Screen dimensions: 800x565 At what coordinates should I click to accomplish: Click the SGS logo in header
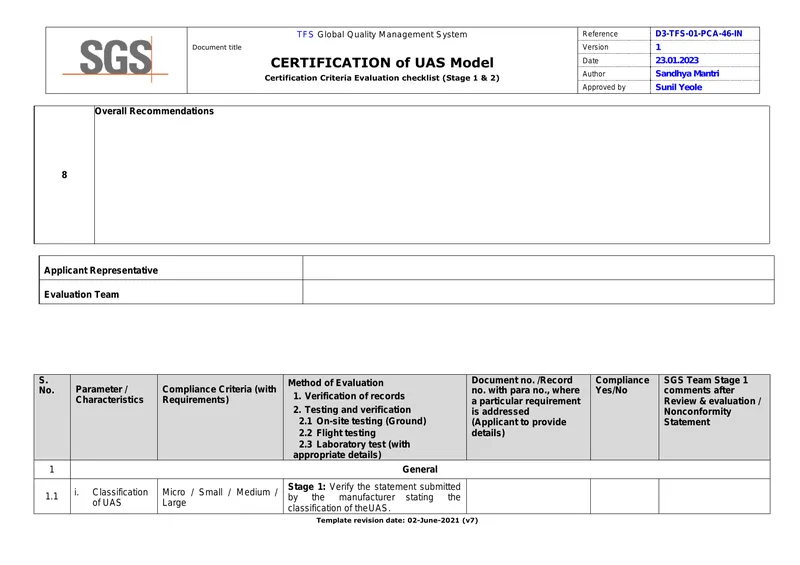click(116, 59)
